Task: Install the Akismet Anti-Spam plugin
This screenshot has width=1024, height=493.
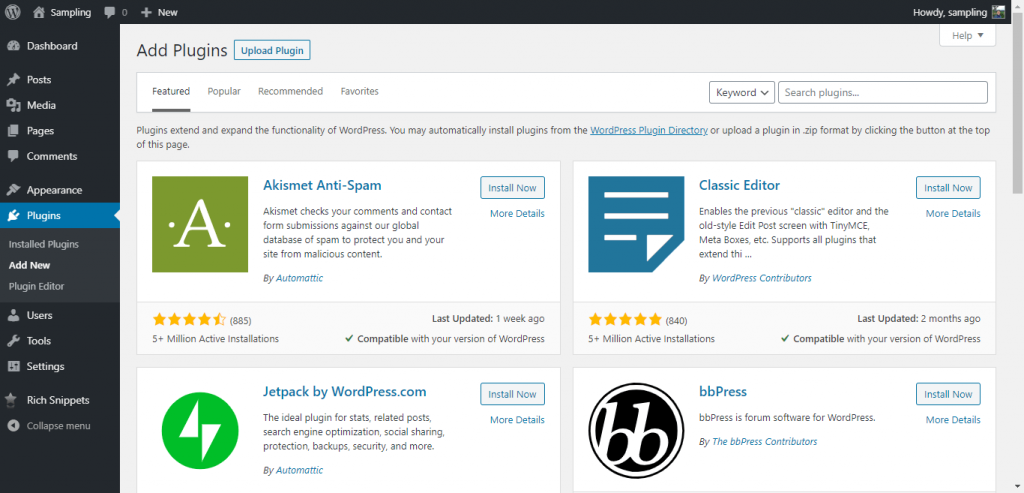Action: (512, 188)
